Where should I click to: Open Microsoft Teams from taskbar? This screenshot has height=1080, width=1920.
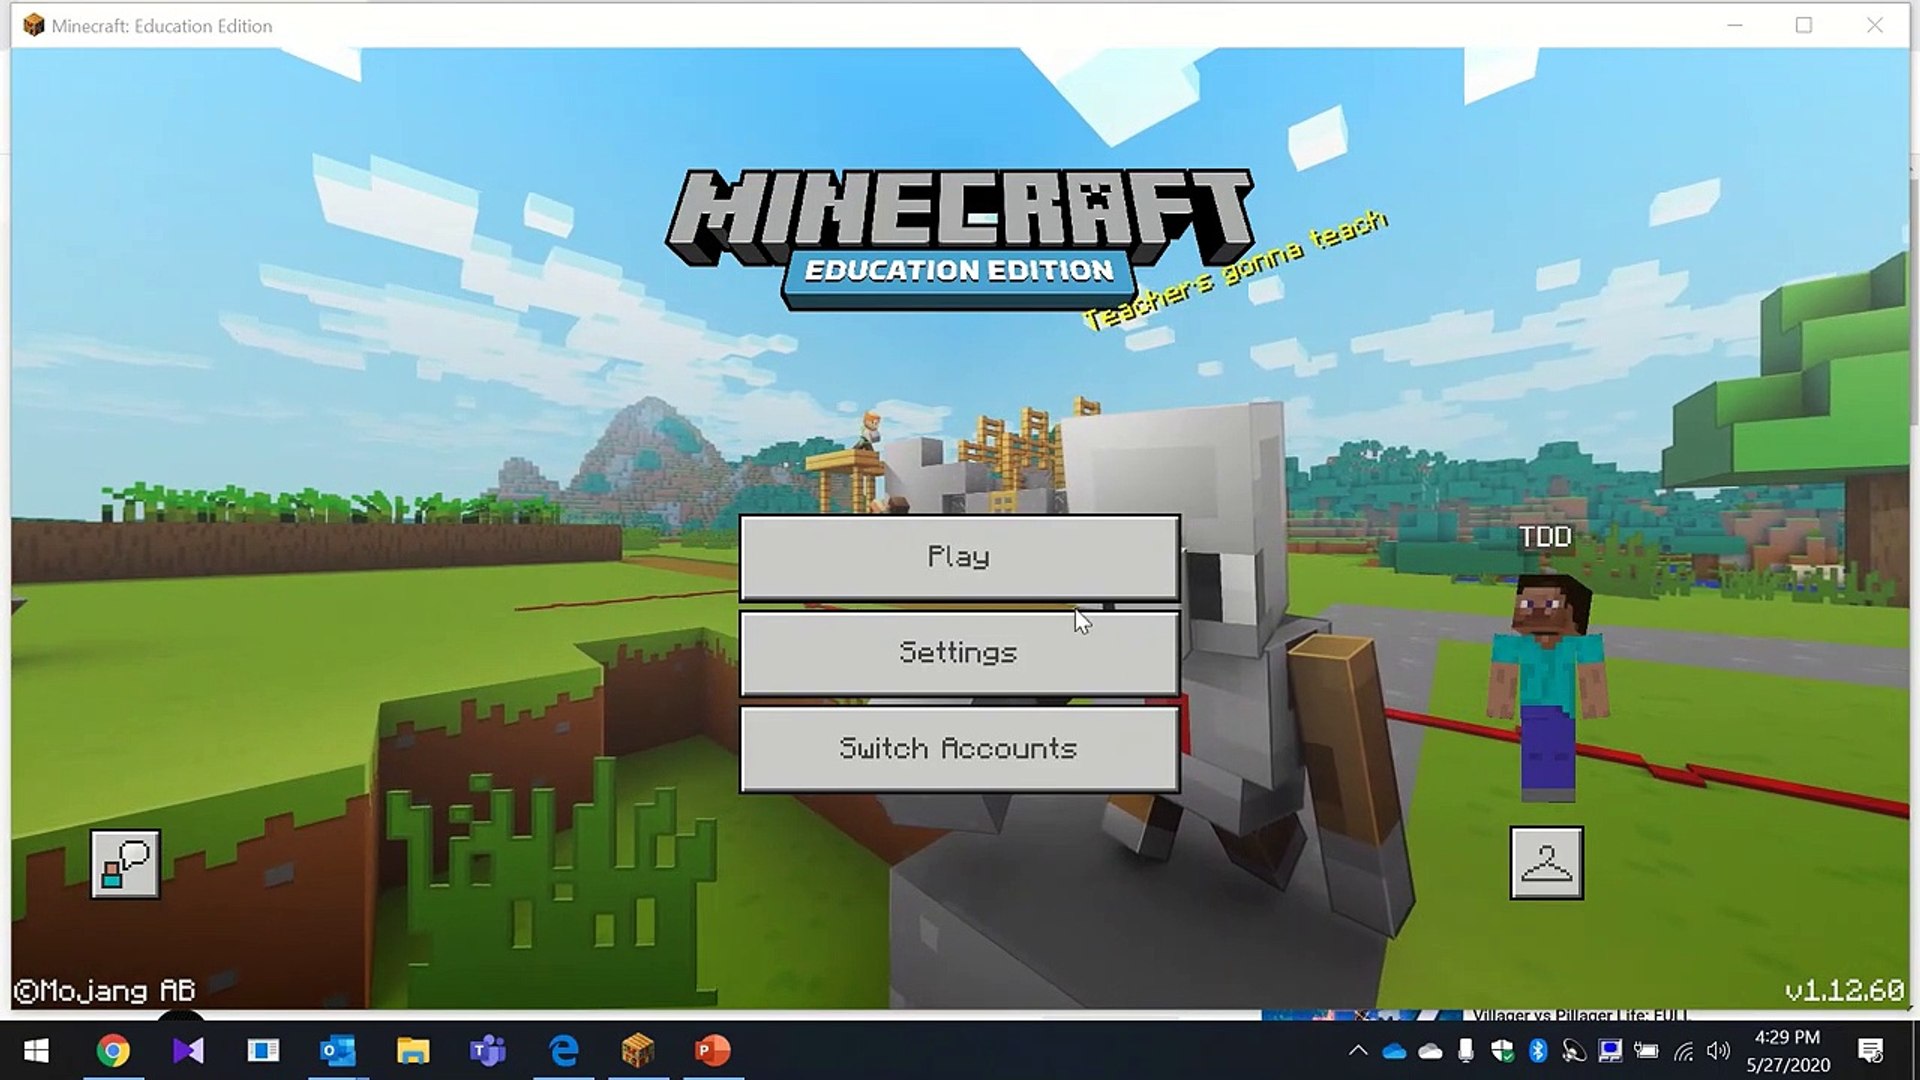488,1051
